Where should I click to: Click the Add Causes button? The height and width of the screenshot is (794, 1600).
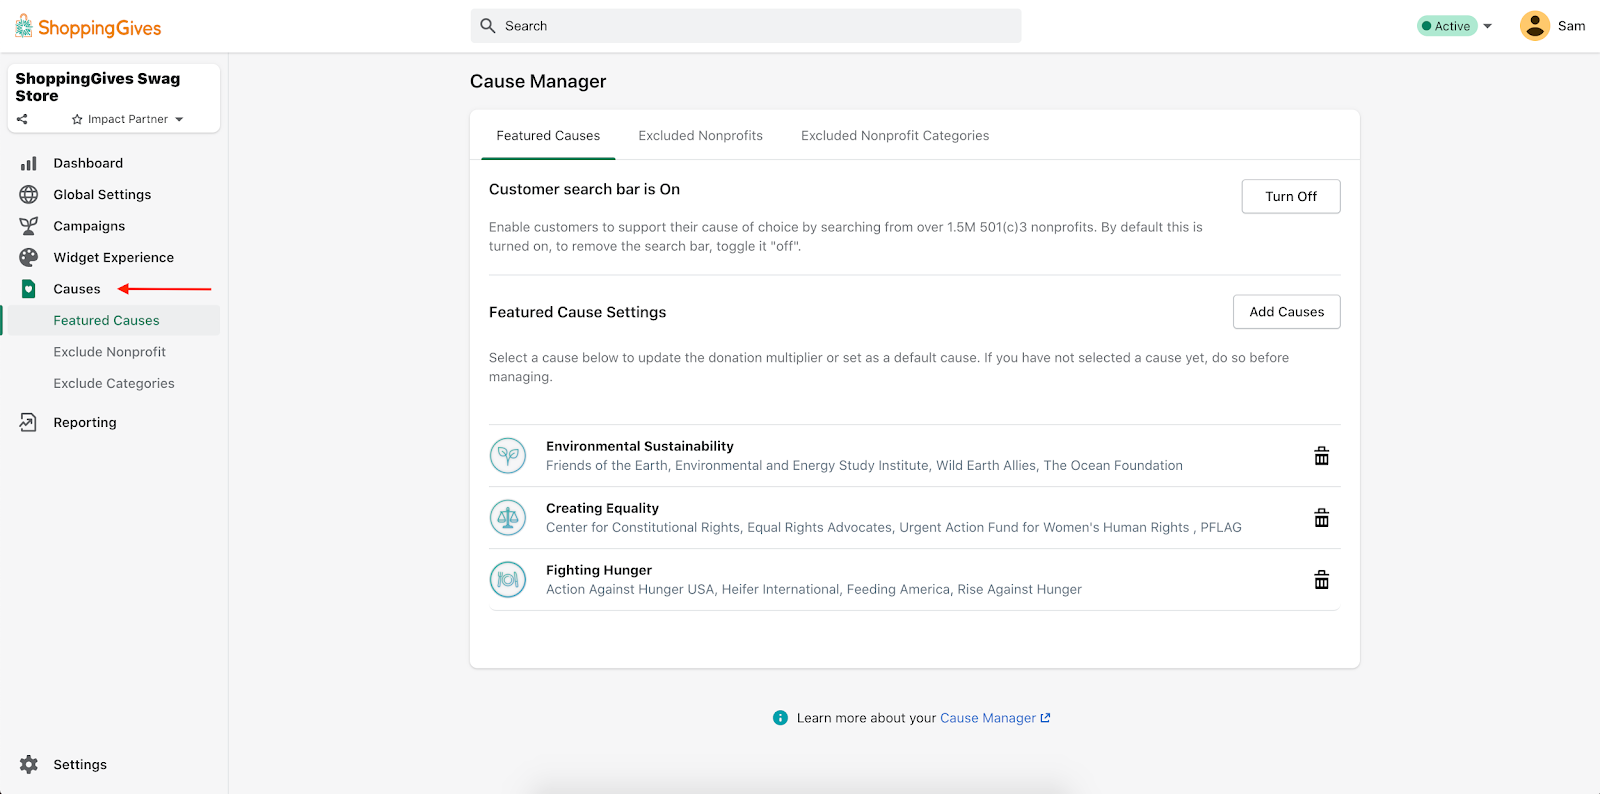click(1287, 312)
